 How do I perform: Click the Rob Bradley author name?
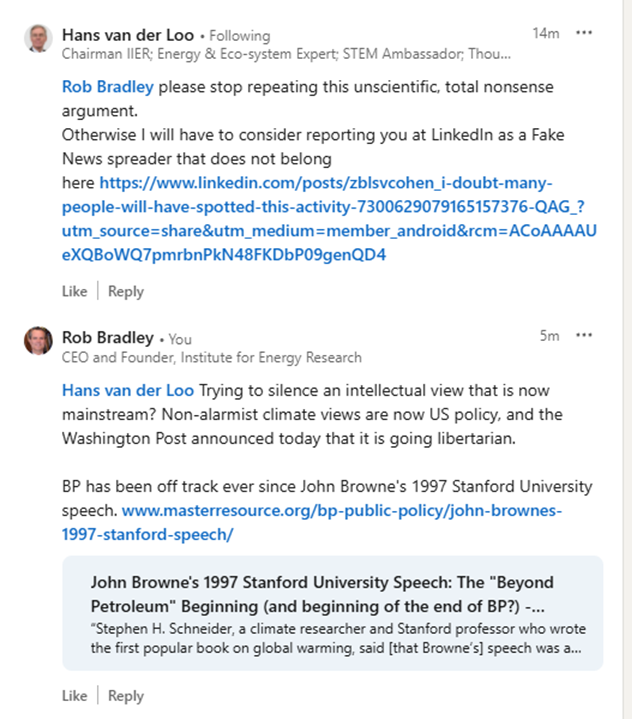108,337
